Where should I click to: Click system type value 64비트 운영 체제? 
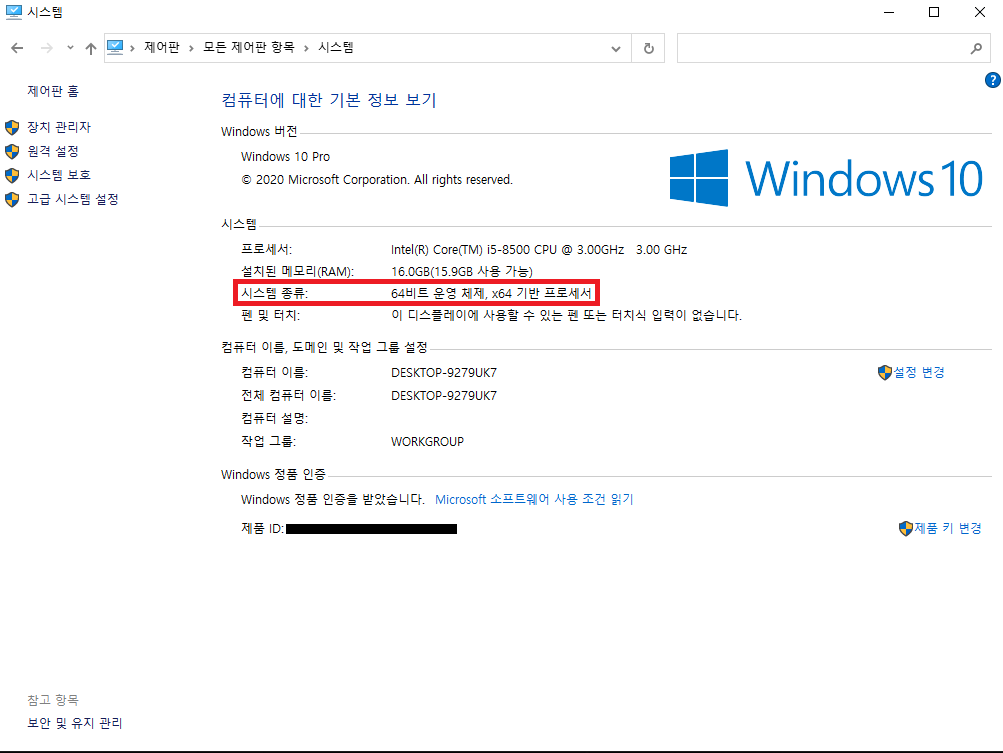[491, 294]
